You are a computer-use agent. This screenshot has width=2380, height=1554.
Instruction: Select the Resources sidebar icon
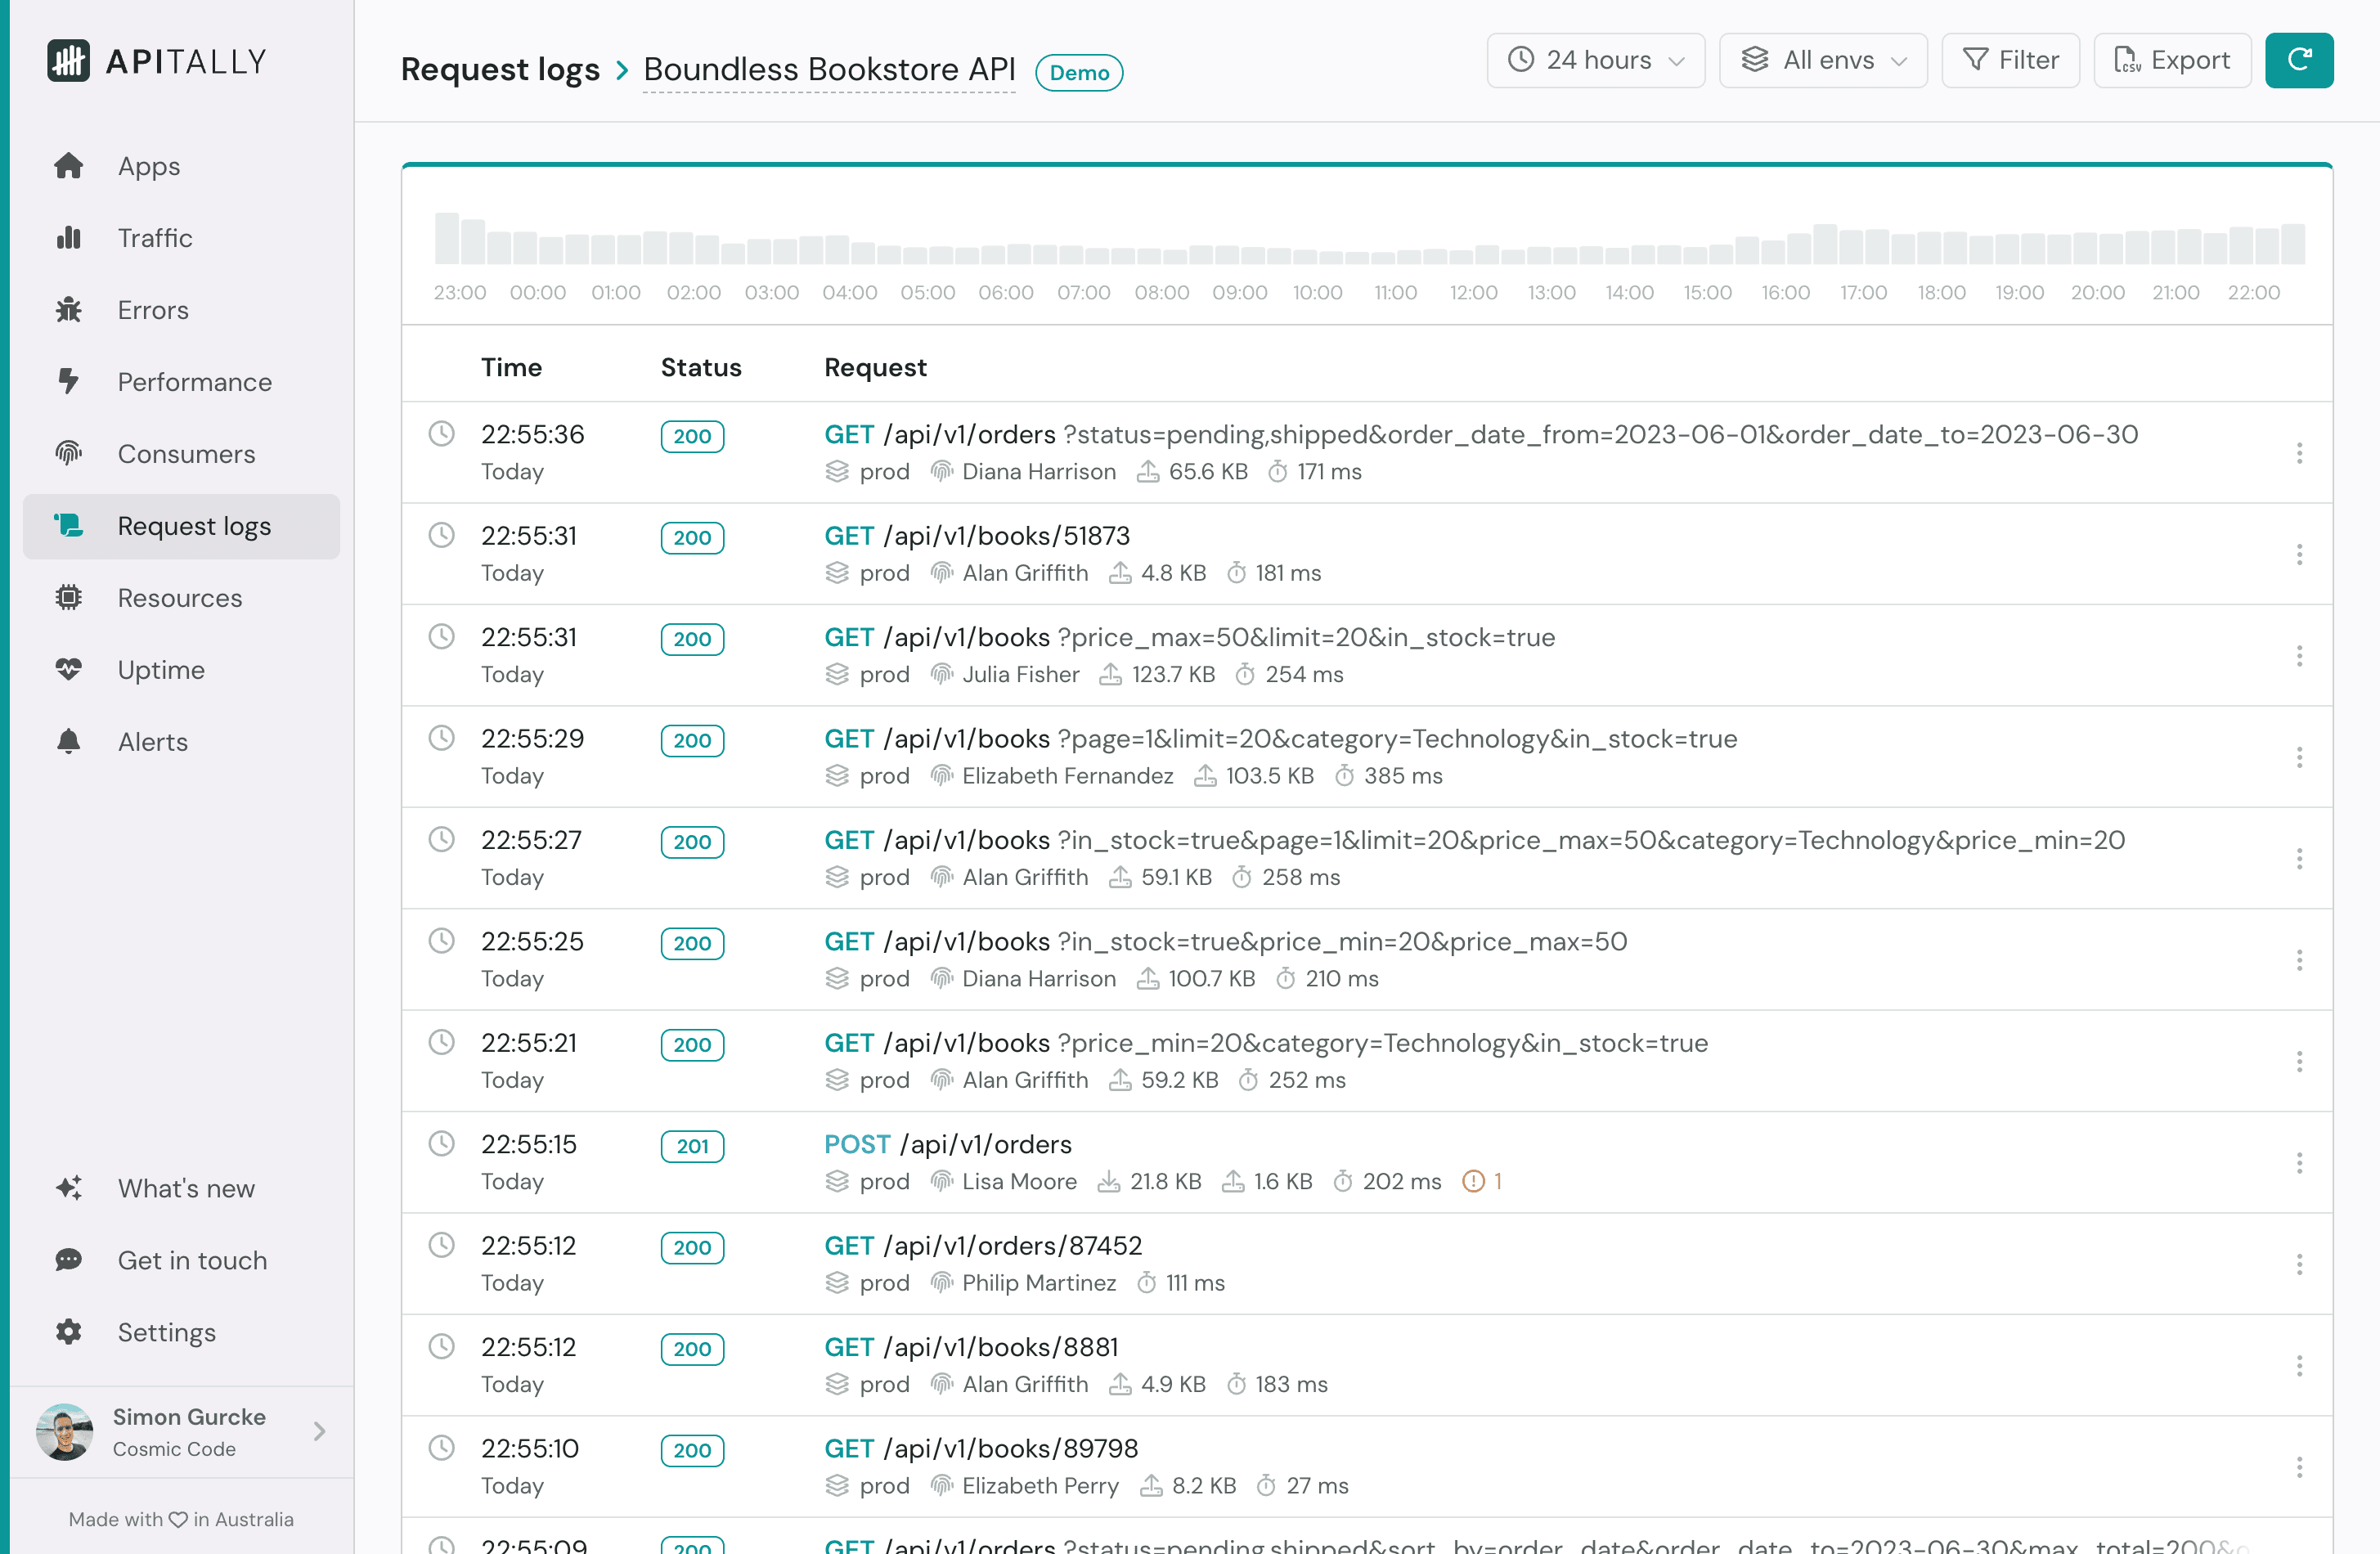pyautogui.click(x=68, y=597)
